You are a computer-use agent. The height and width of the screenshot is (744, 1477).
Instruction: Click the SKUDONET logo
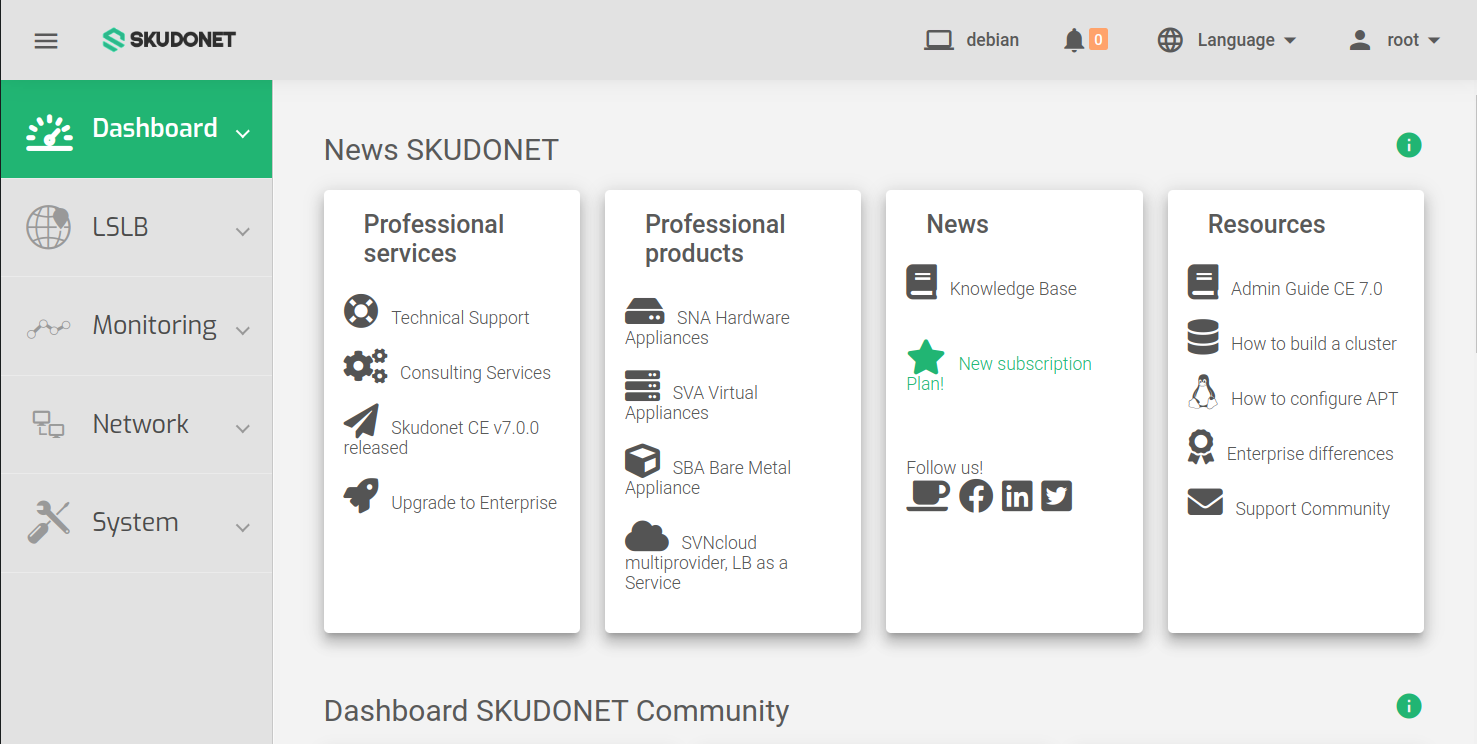pyautogui.click(x=169, y=40)
